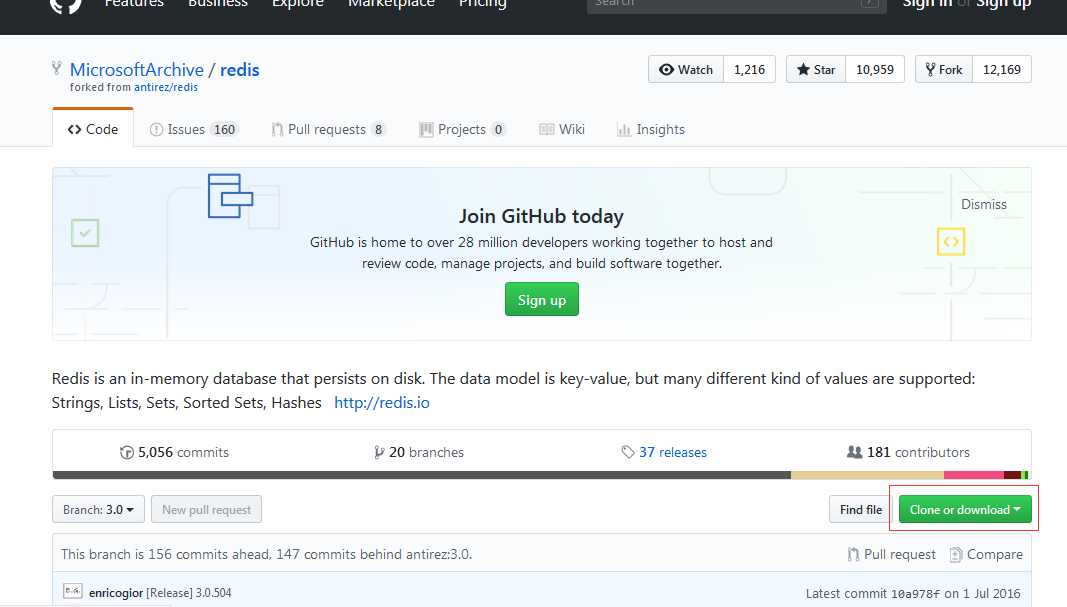
Task: Expand the Branch: 3.0 dropdown
Action: (99, 509)
